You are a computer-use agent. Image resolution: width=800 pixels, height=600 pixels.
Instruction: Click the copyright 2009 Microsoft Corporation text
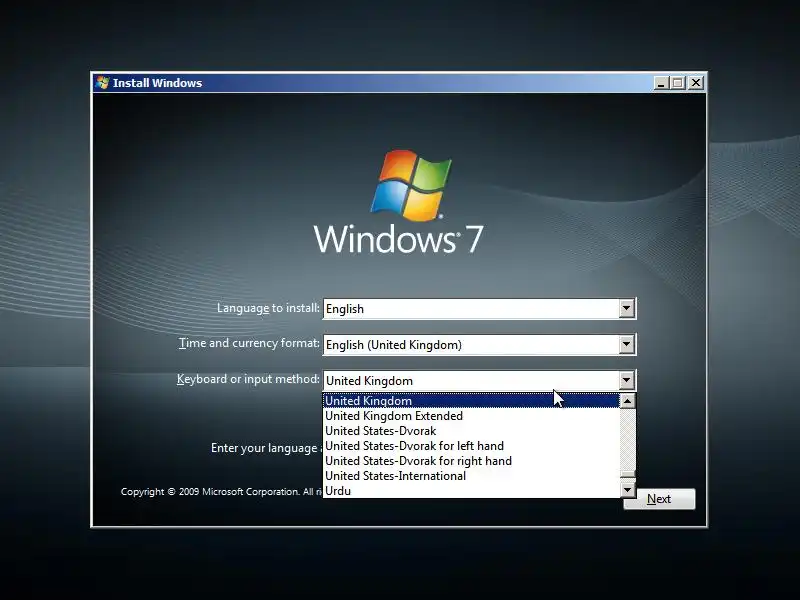[x=220, y=492]
